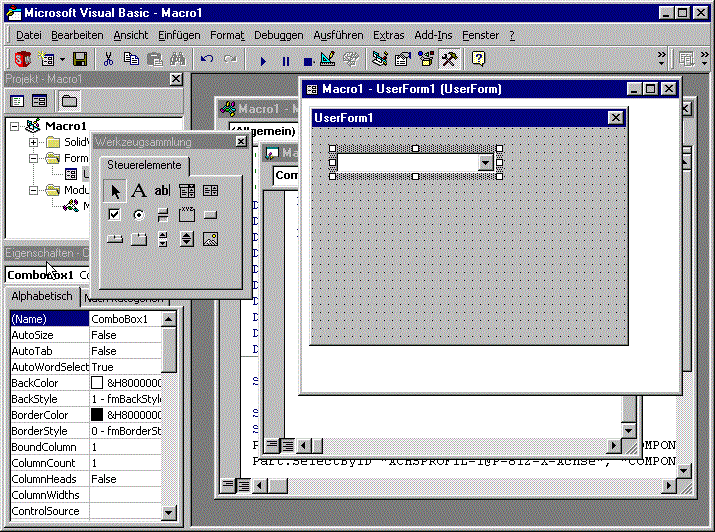
Task: Open the ComboBox1 dropdown on UserForm1
Action: point(485,163)
